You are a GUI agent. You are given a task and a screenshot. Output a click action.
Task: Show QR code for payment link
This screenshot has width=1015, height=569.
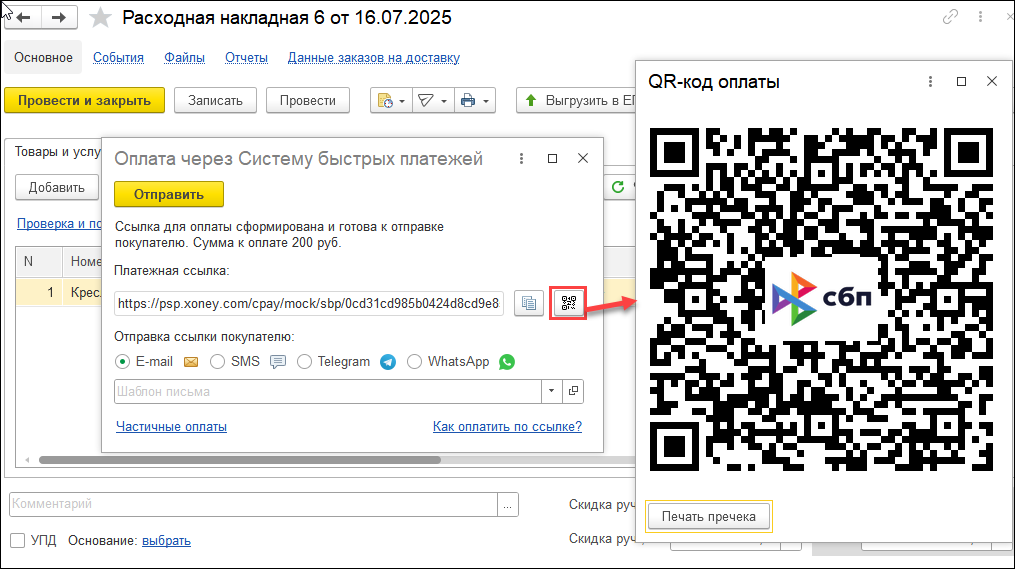pos(568,303)
